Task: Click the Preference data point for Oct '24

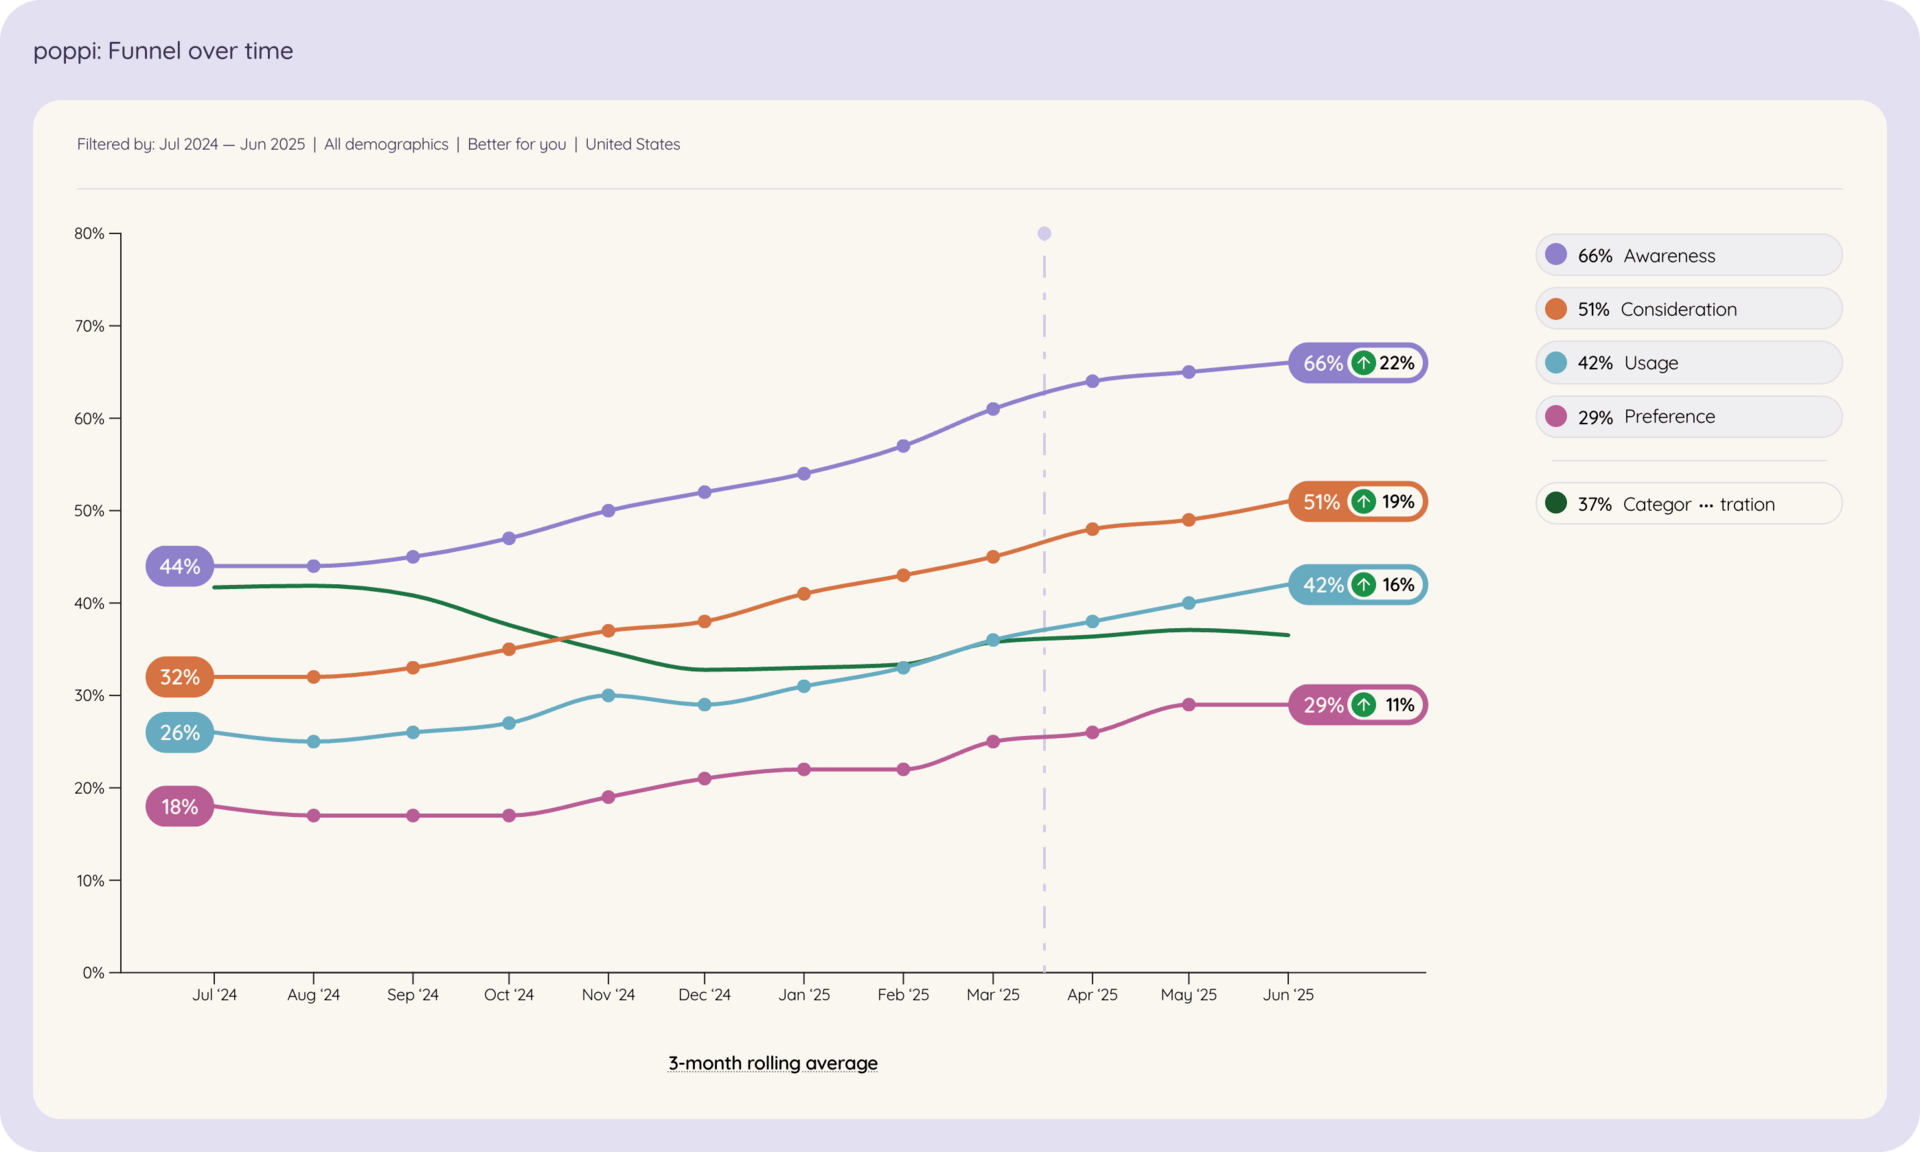Action: (509, 816)
